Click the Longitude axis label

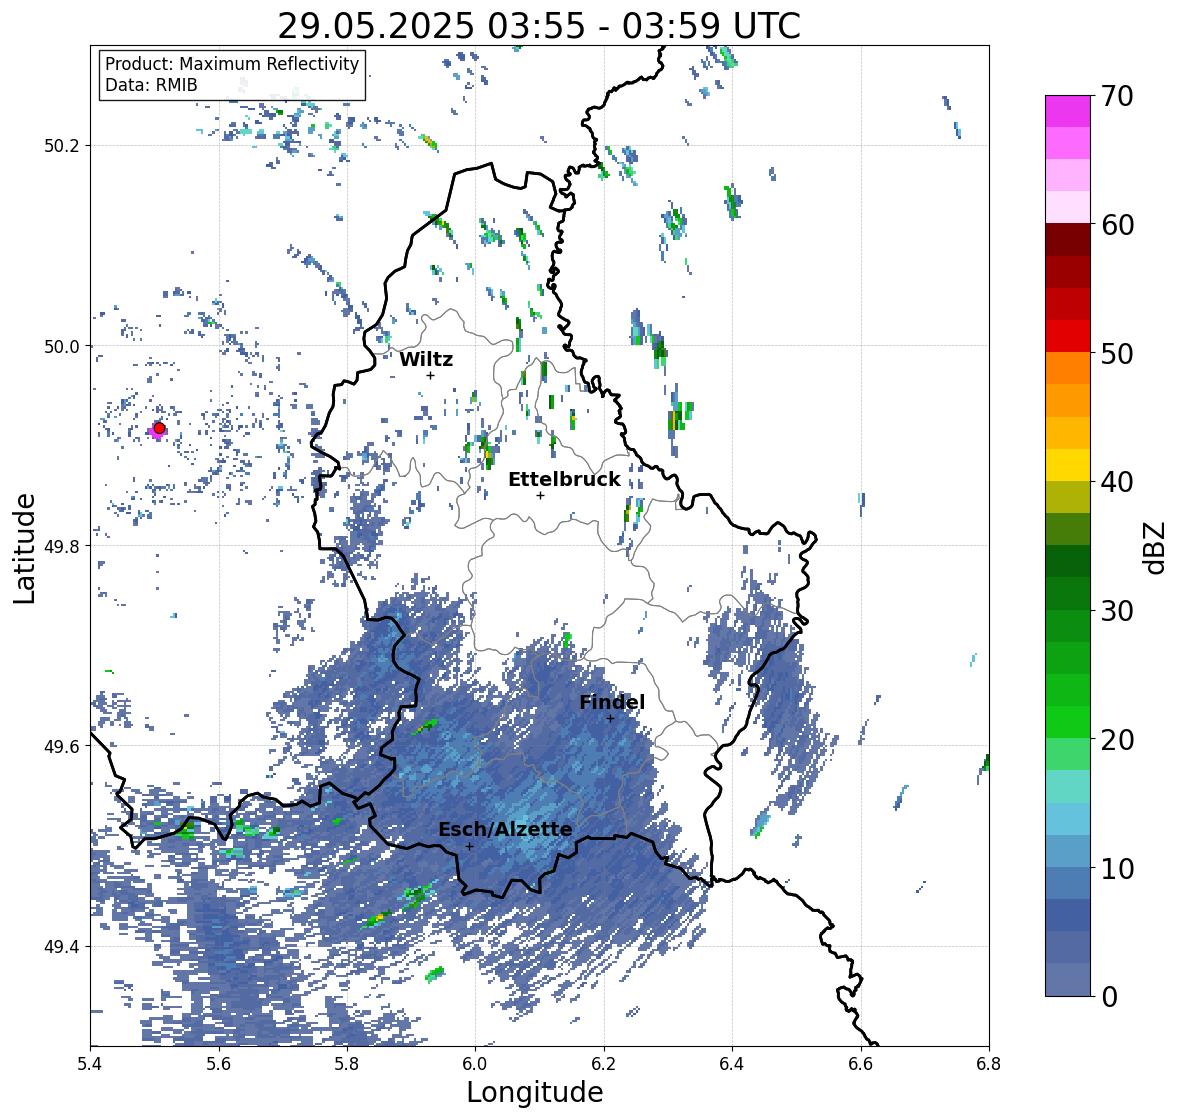535,1092
